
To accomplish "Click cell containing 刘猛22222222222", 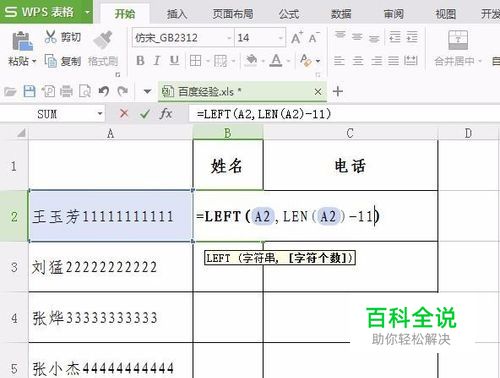I will point(111,267).
